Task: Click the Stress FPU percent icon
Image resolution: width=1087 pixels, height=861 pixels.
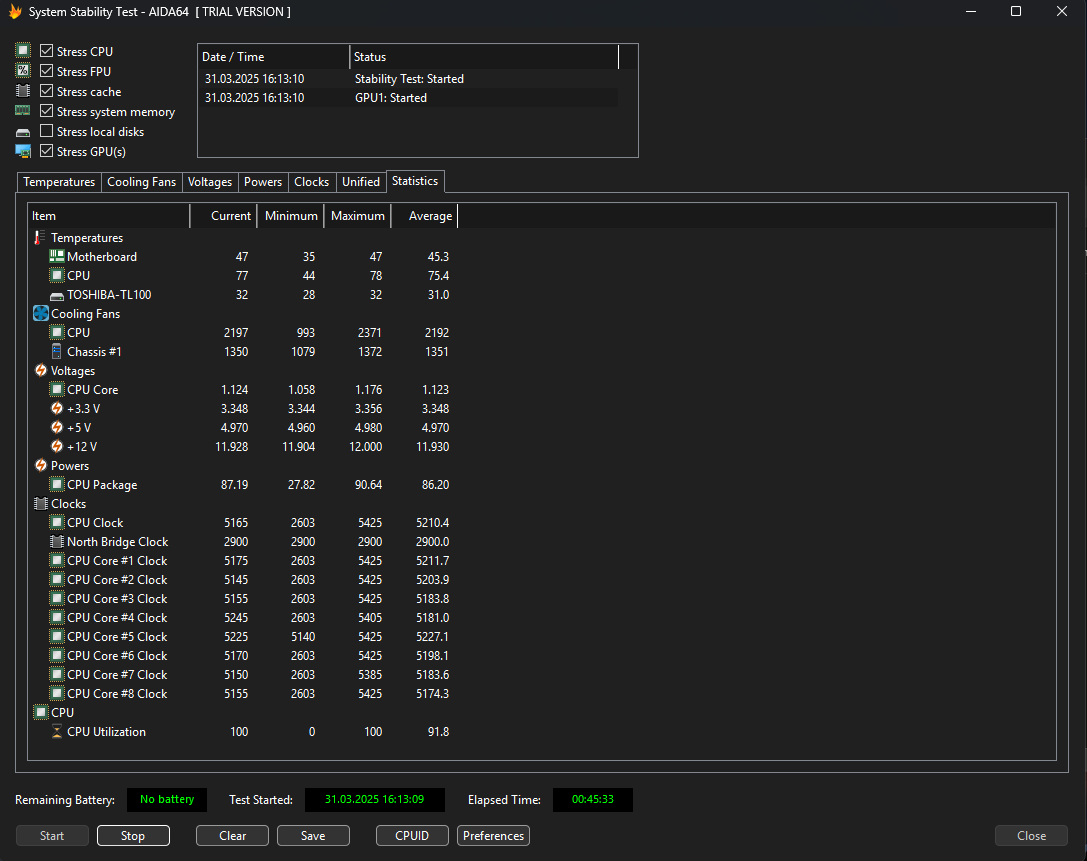Action: pyautogui.click(x=23, y=71)
